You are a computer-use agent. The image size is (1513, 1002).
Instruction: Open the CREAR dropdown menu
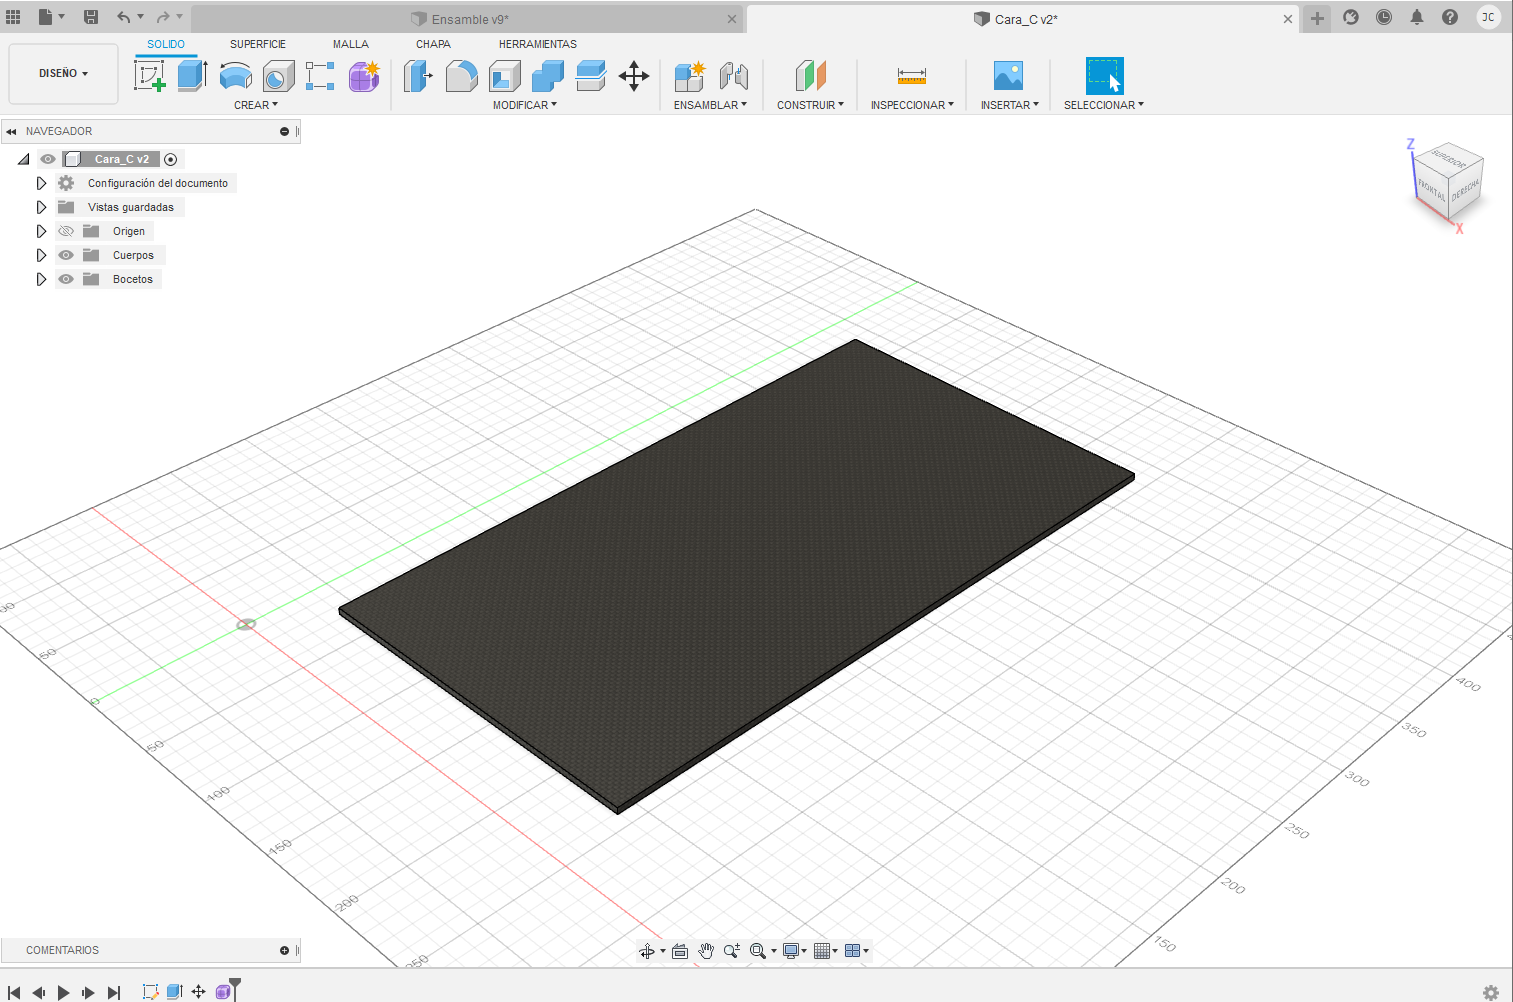tap(256, 105)
